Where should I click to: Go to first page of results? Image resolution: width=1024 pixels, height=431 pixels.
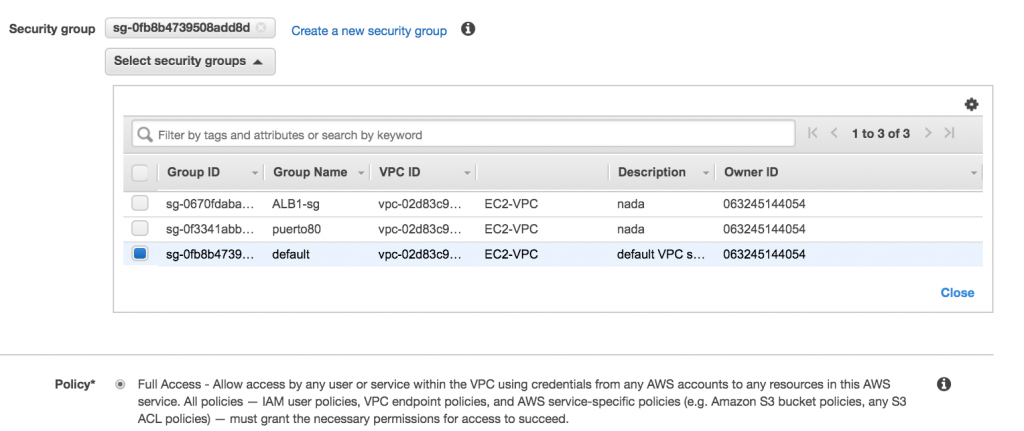point(812,133)
